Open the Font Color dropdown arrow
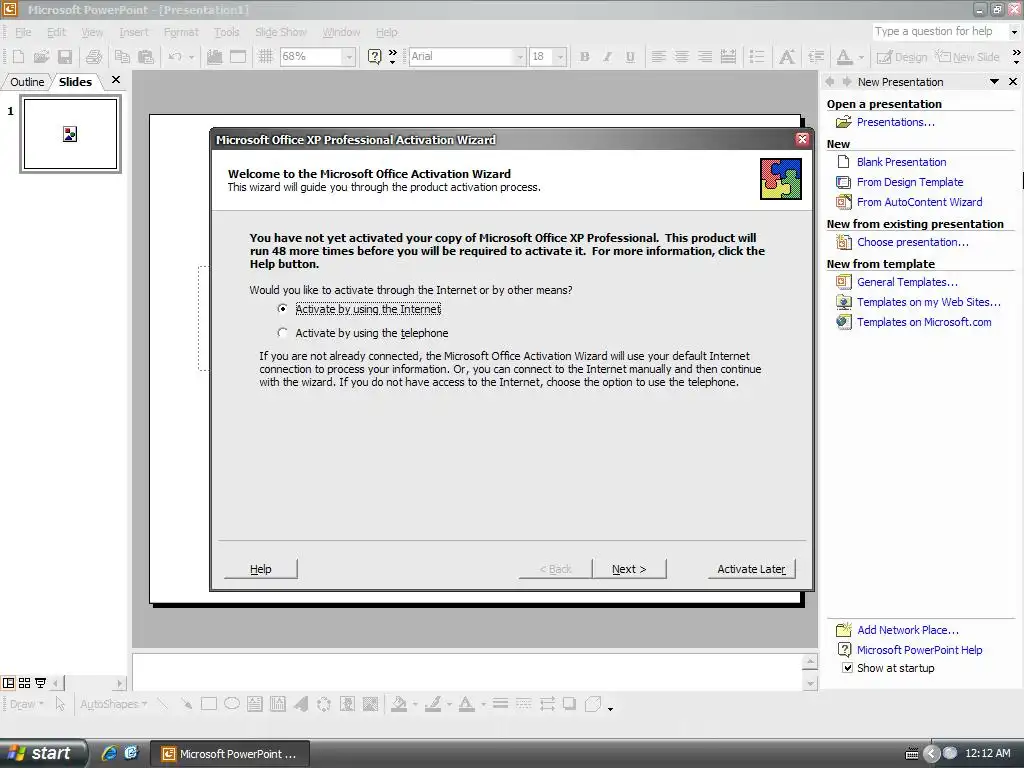This screenshot has width=1024, height=768. (861, 57)
